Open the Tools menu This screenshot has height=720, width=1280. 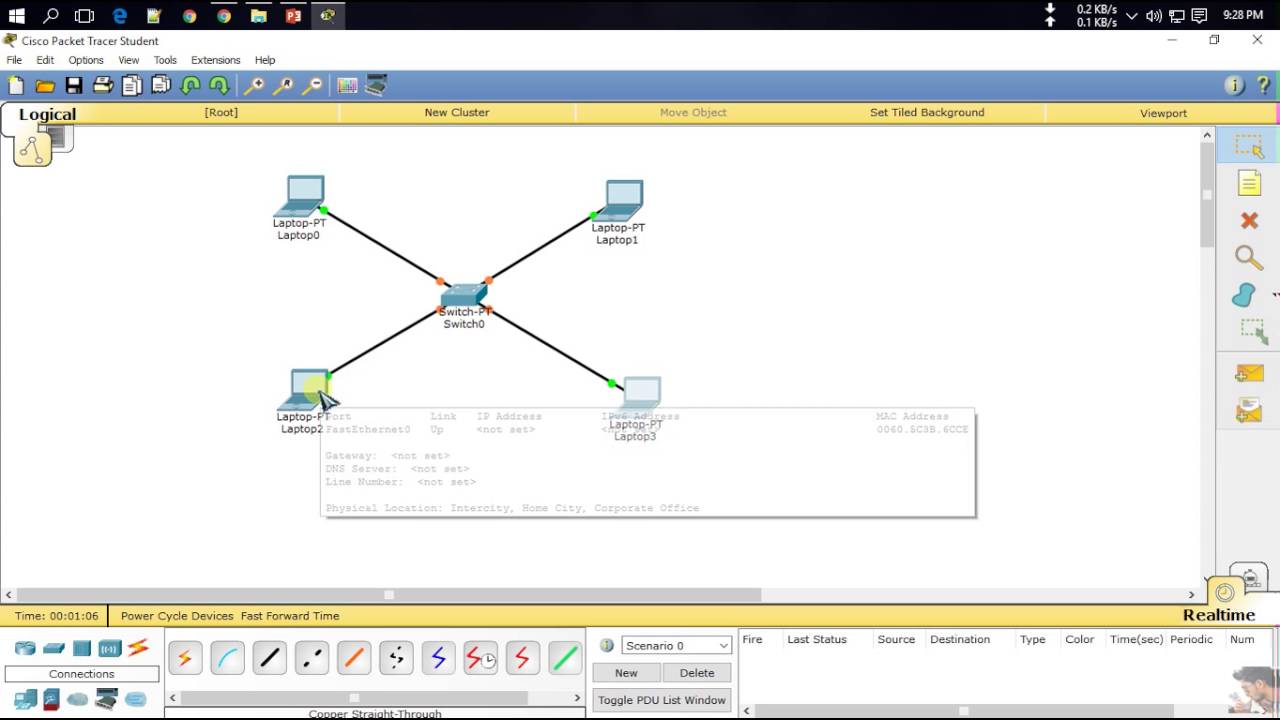tap(165, 60)
